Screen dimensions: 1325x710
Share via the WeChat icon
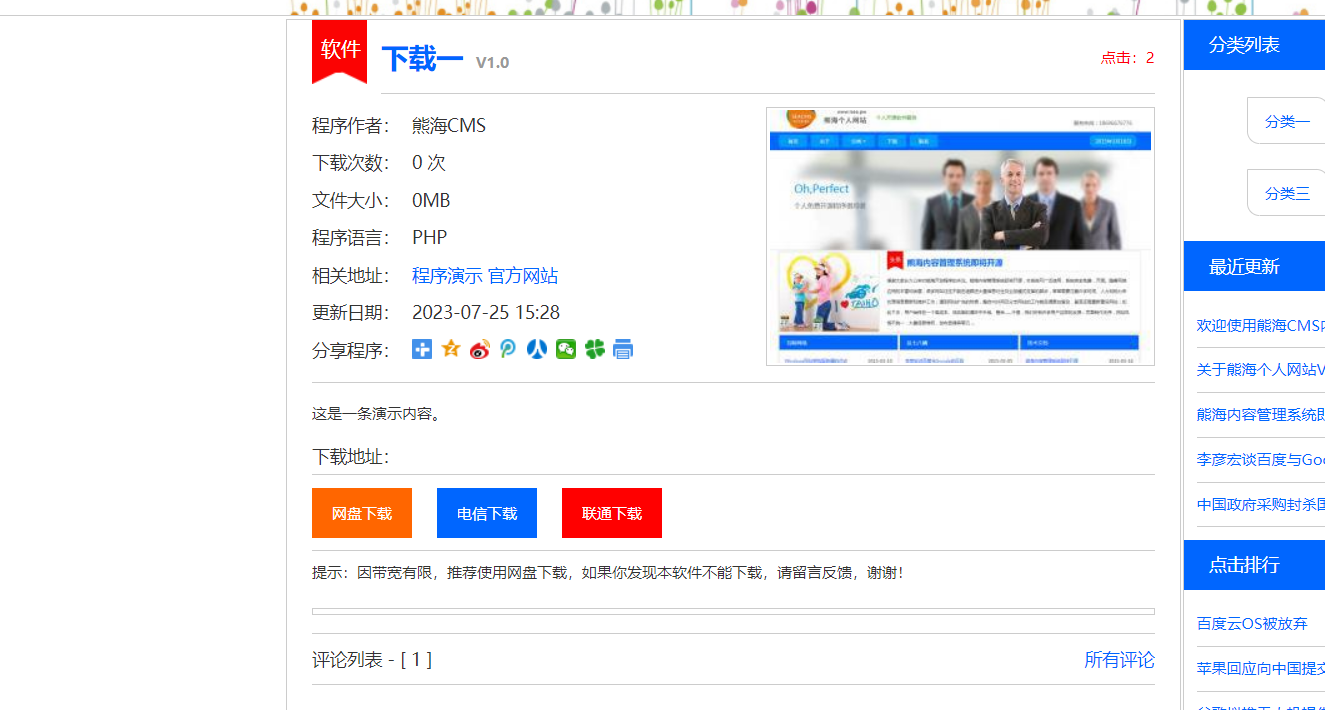click(x=565, y=349)
